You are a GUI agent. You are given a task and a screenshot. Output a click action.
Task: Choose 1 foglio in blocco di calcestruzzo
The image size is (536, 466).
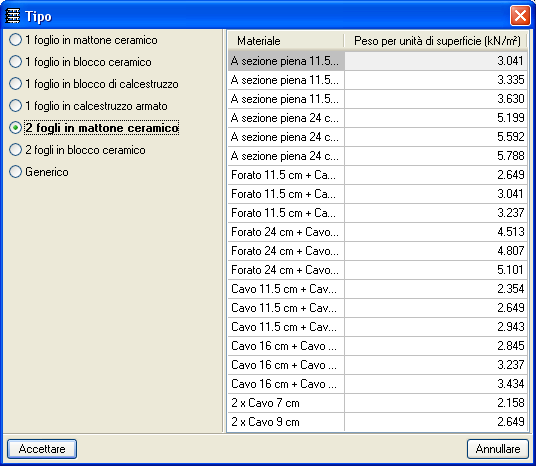[x=94, y=84]
